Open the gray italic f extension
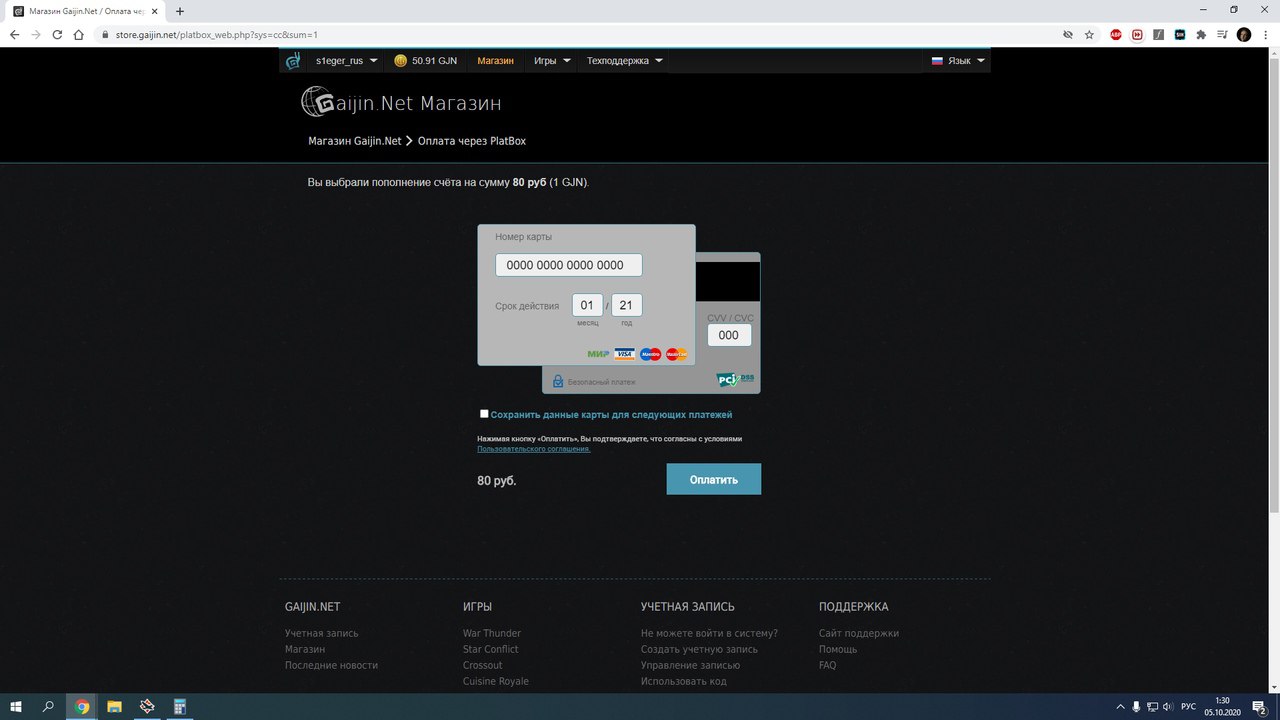Viewport: 1280px width, 720px height. [1159, 34]
